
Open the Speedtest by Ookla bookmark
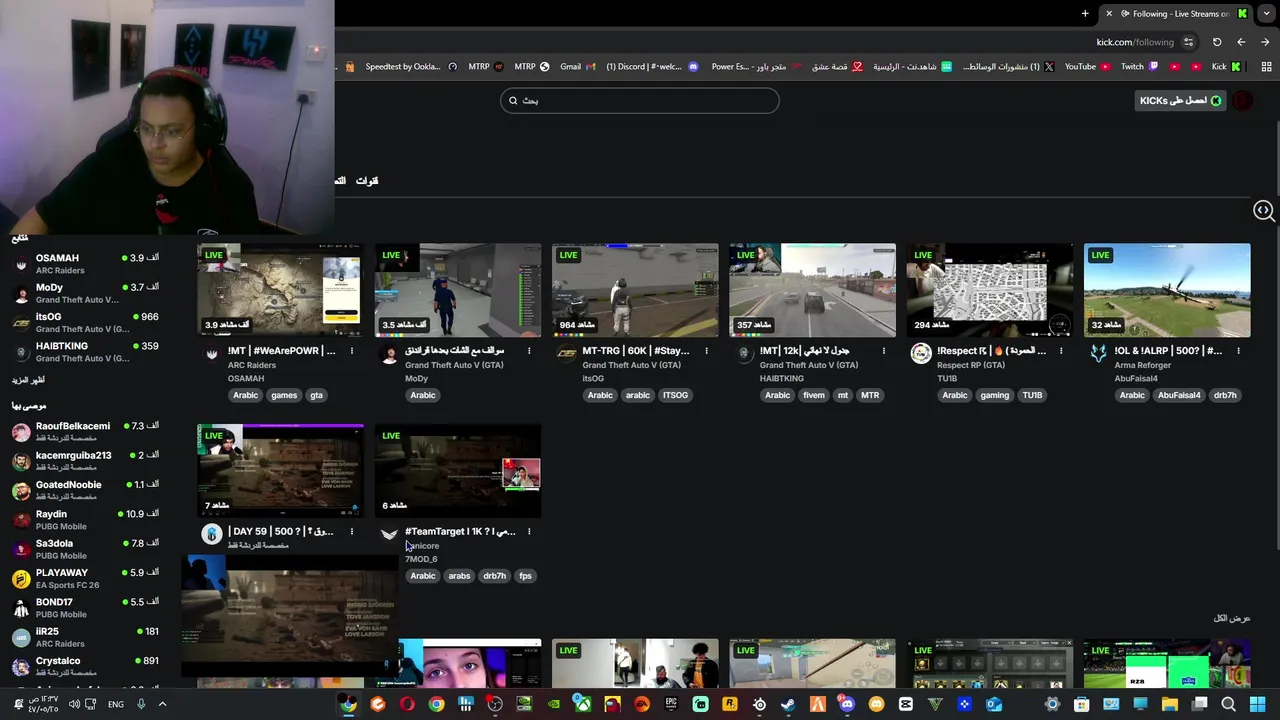click(410, 67)
